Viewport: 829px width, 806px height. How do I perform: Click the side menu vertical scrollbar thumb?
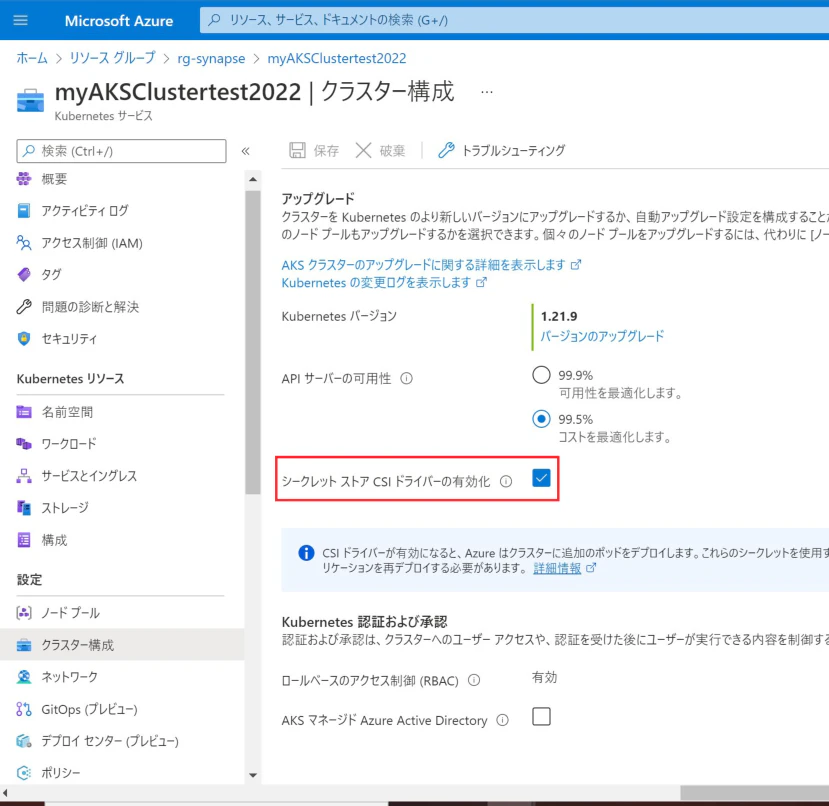point(253,342)
